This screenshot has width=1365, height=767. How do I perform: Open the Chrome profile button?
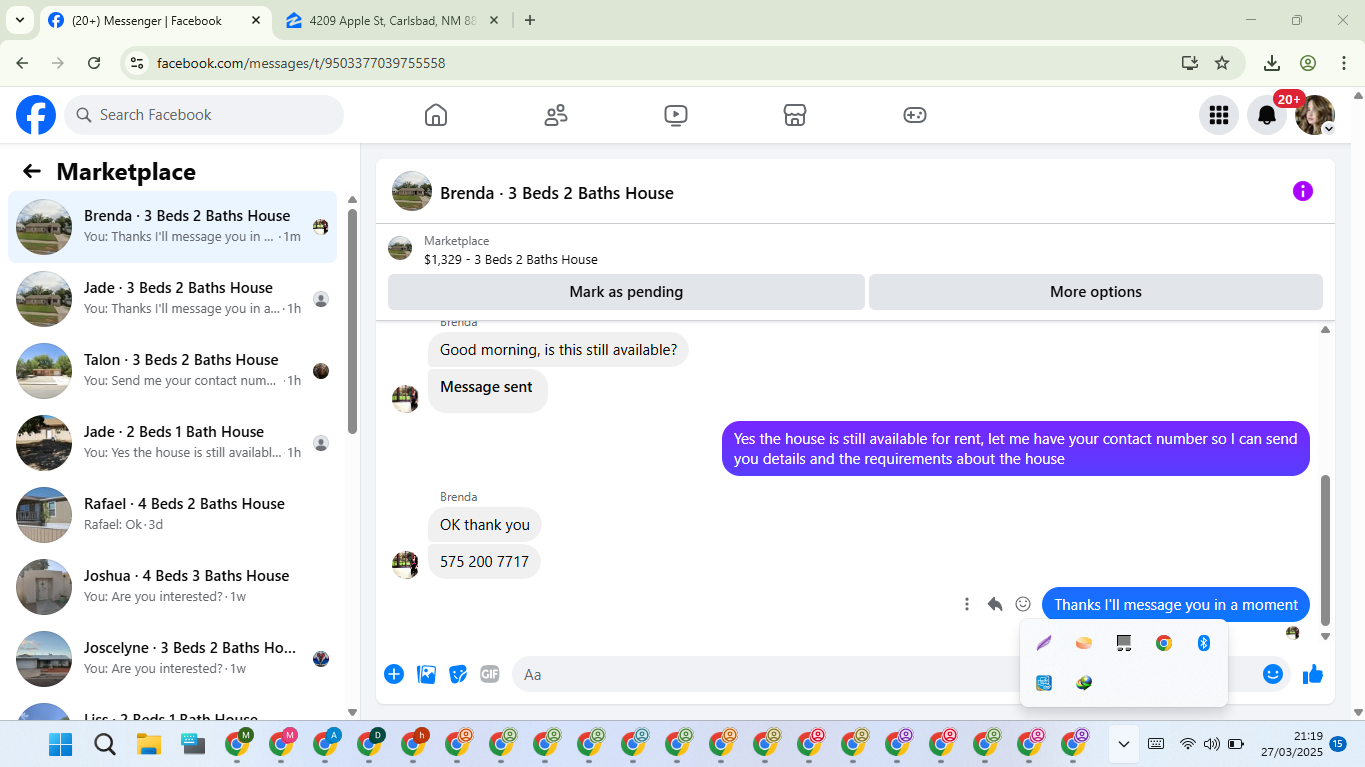(x=1308, y=63)
